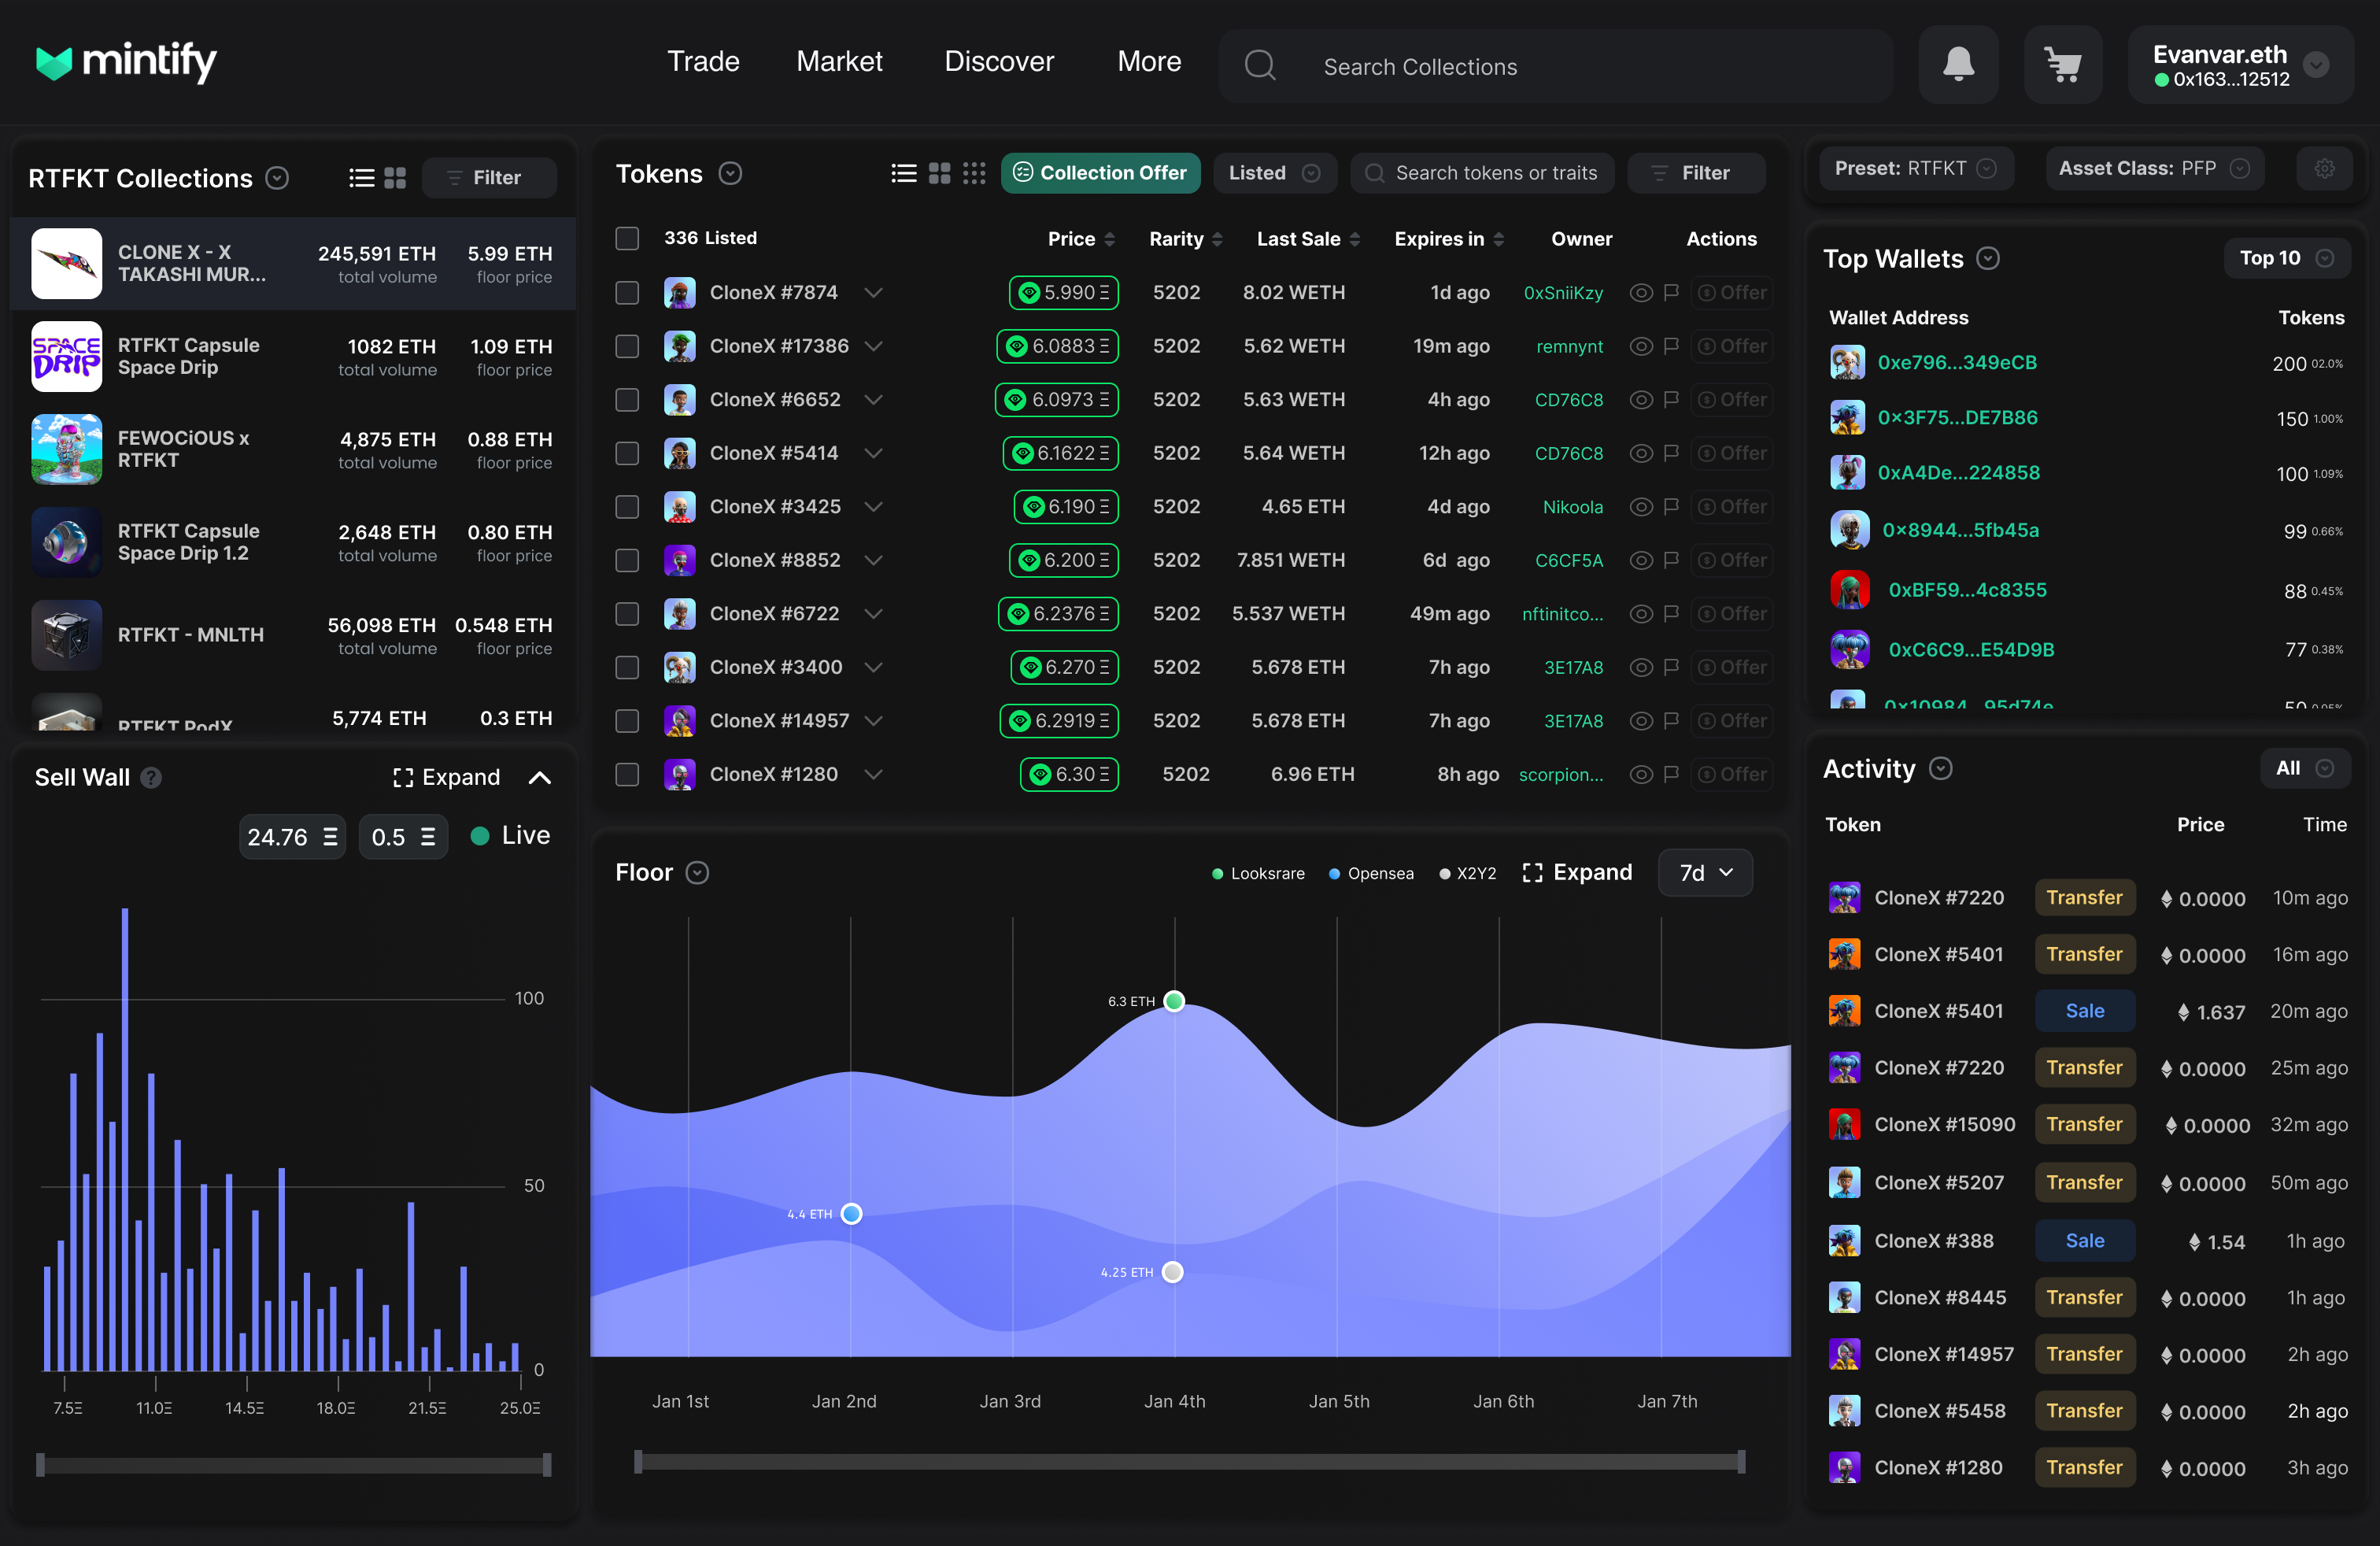This screenshot has height=1546, width=2380.
Task: Open Tokens panel options circle icon
Action: pos(730,173)
